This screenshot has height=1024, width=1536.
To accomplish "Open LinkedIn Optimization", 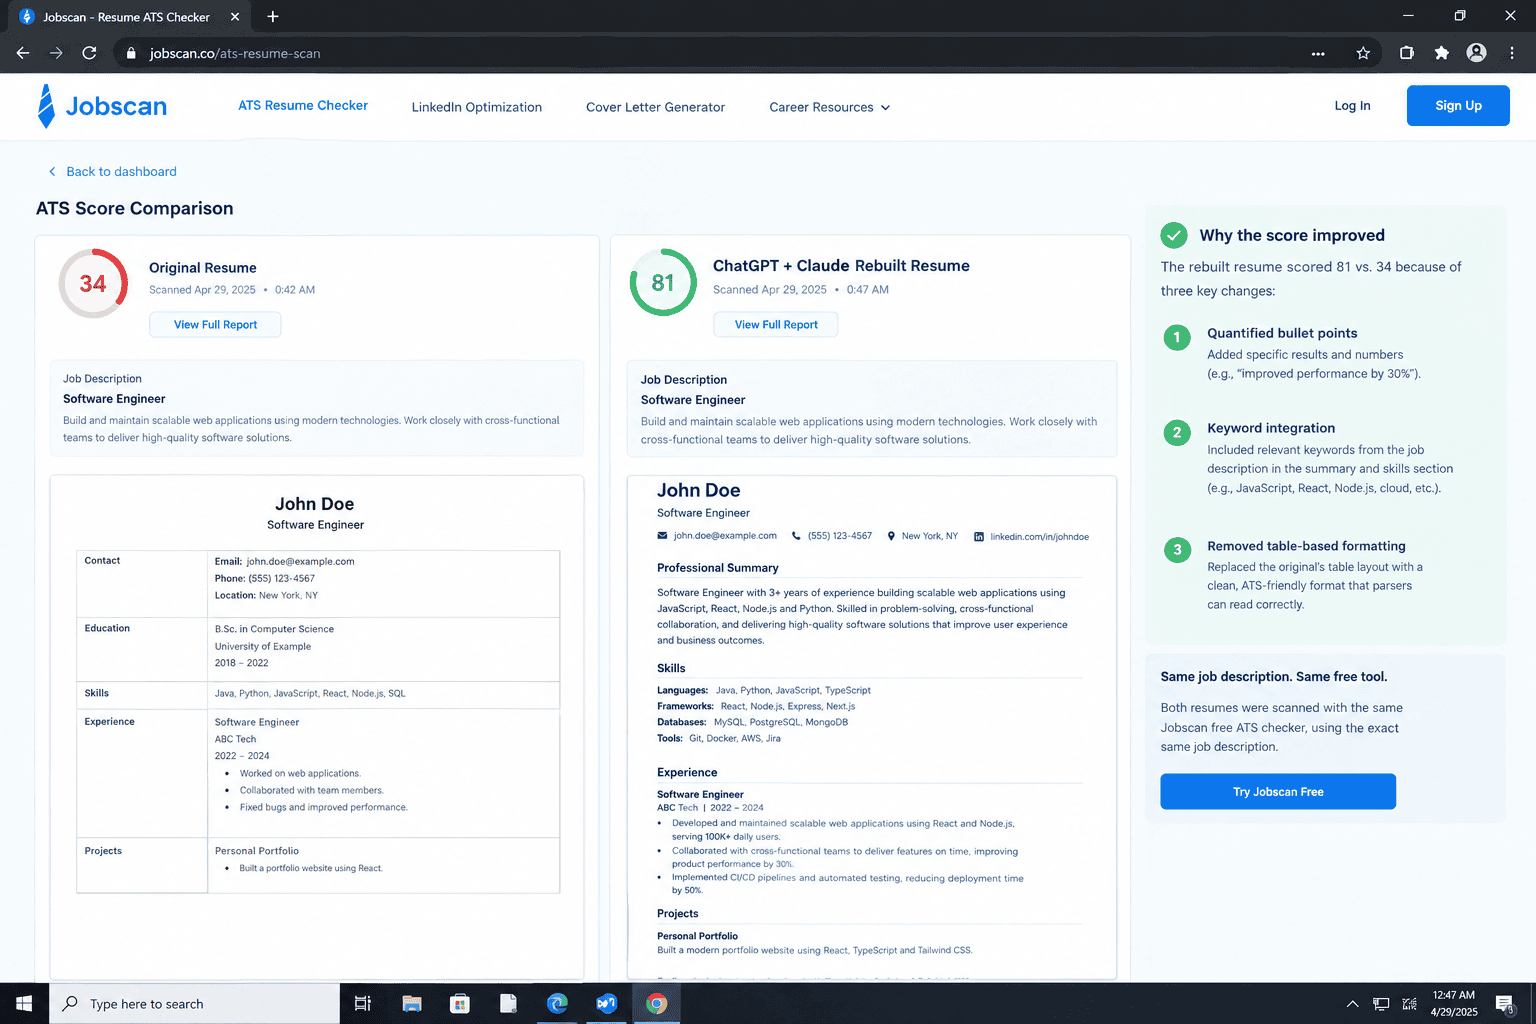I will 477,107.
